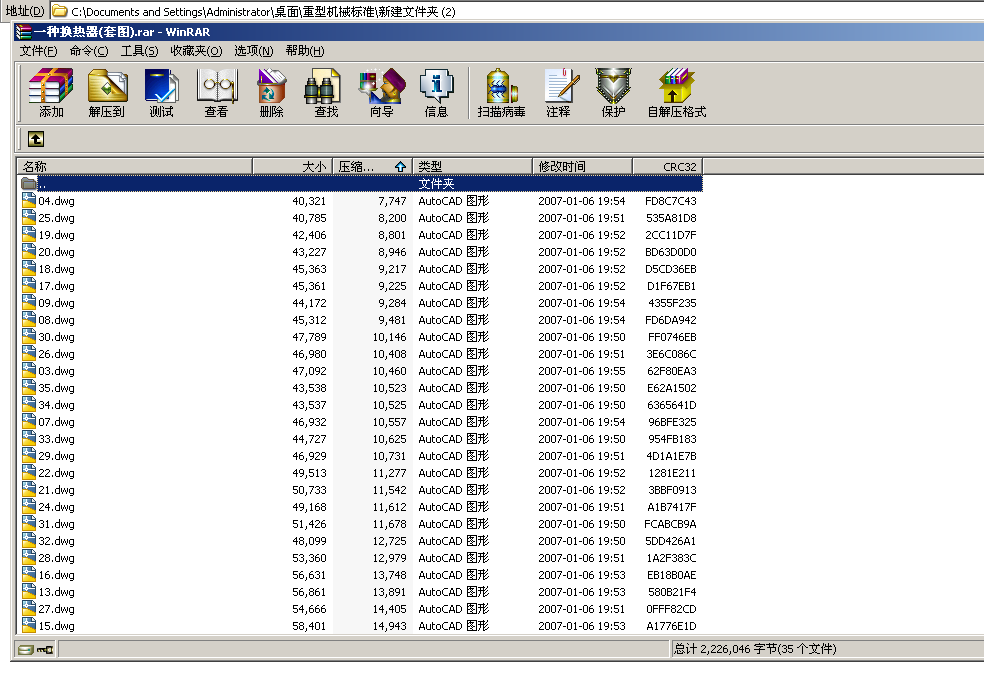The image size is (984, 678).
Task: Sort by 压缩 packed size column header
Action: pos(372,166)
